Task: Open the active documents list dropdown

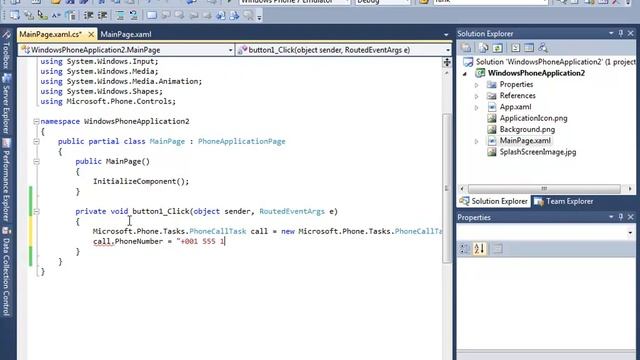Action: (446, 35)
